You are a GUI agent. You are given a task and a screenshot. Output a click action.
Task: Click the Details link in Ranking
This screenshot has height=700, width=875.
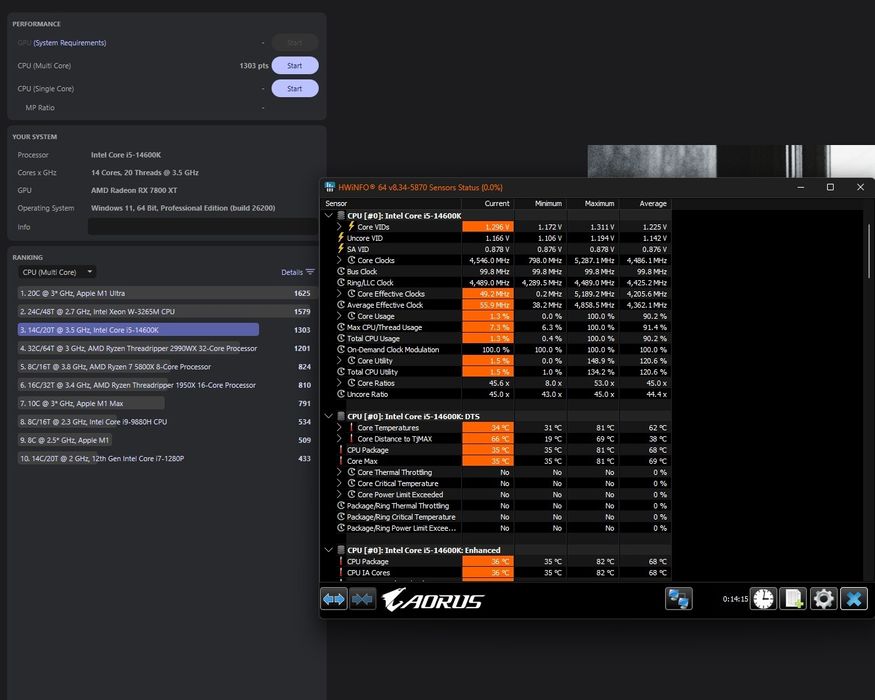[292, 272]
